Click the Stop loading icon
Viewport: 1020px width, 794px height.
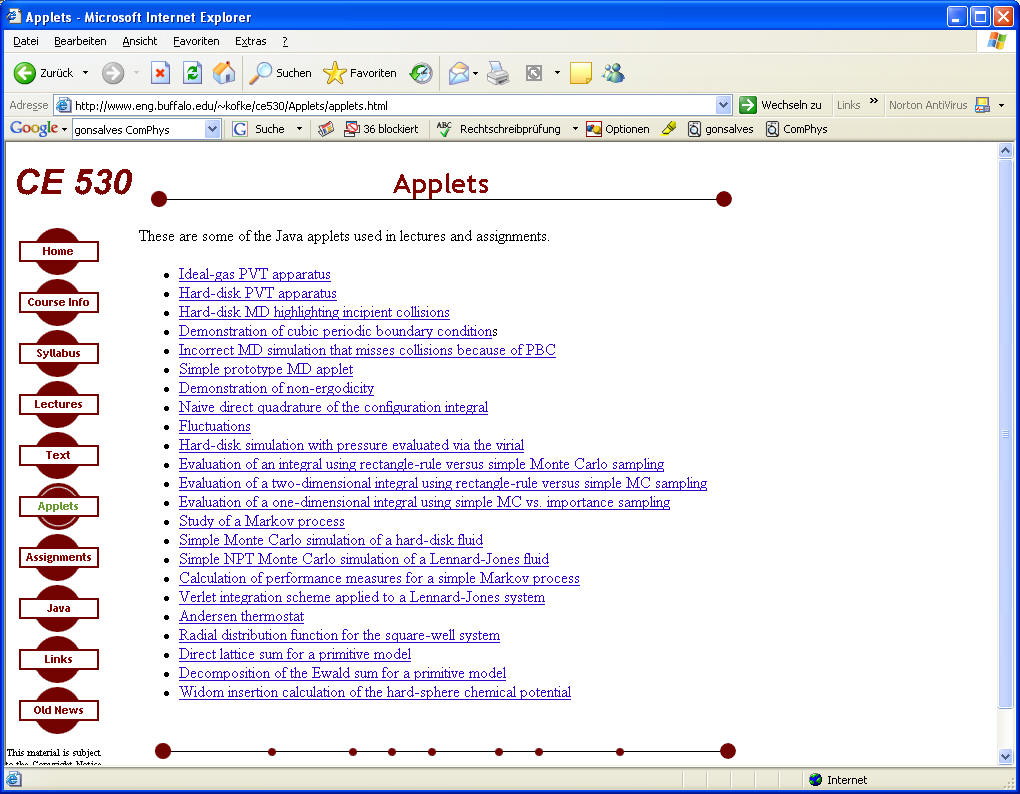(160, 73)
